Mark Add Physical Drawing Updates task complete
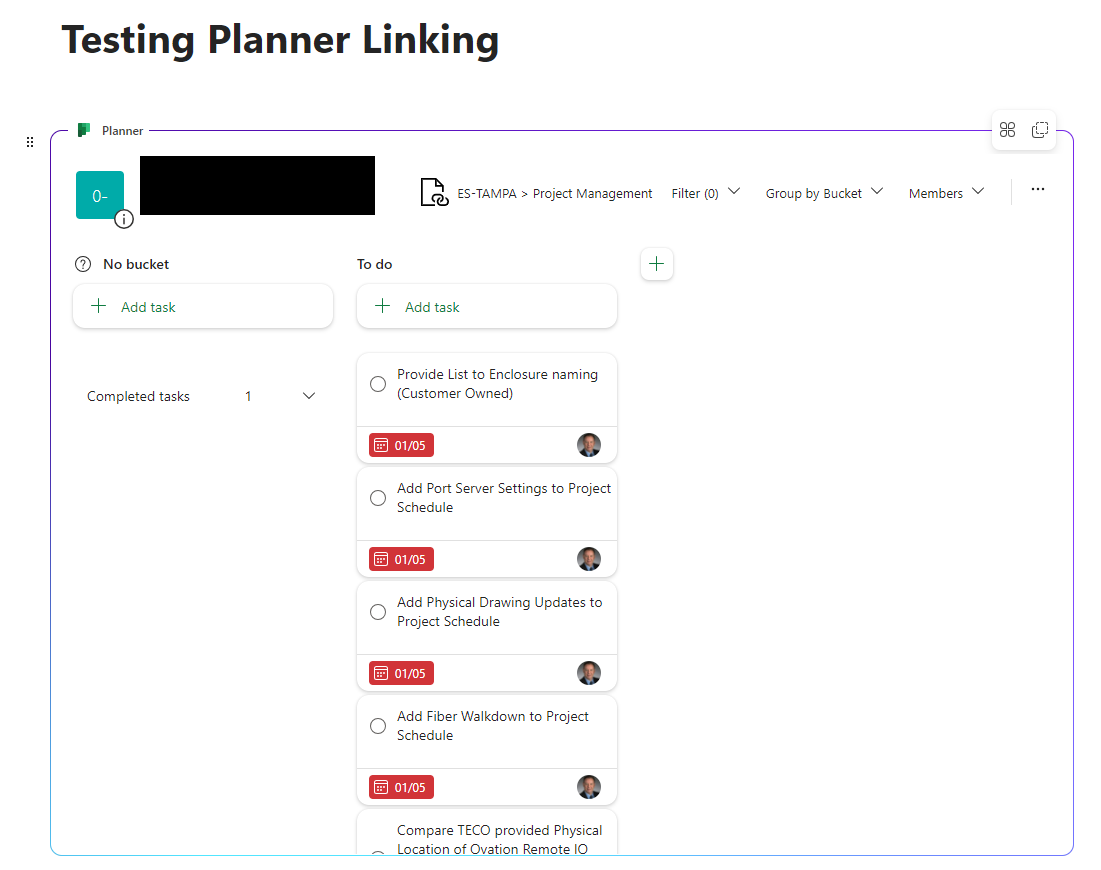 point(378,612)
